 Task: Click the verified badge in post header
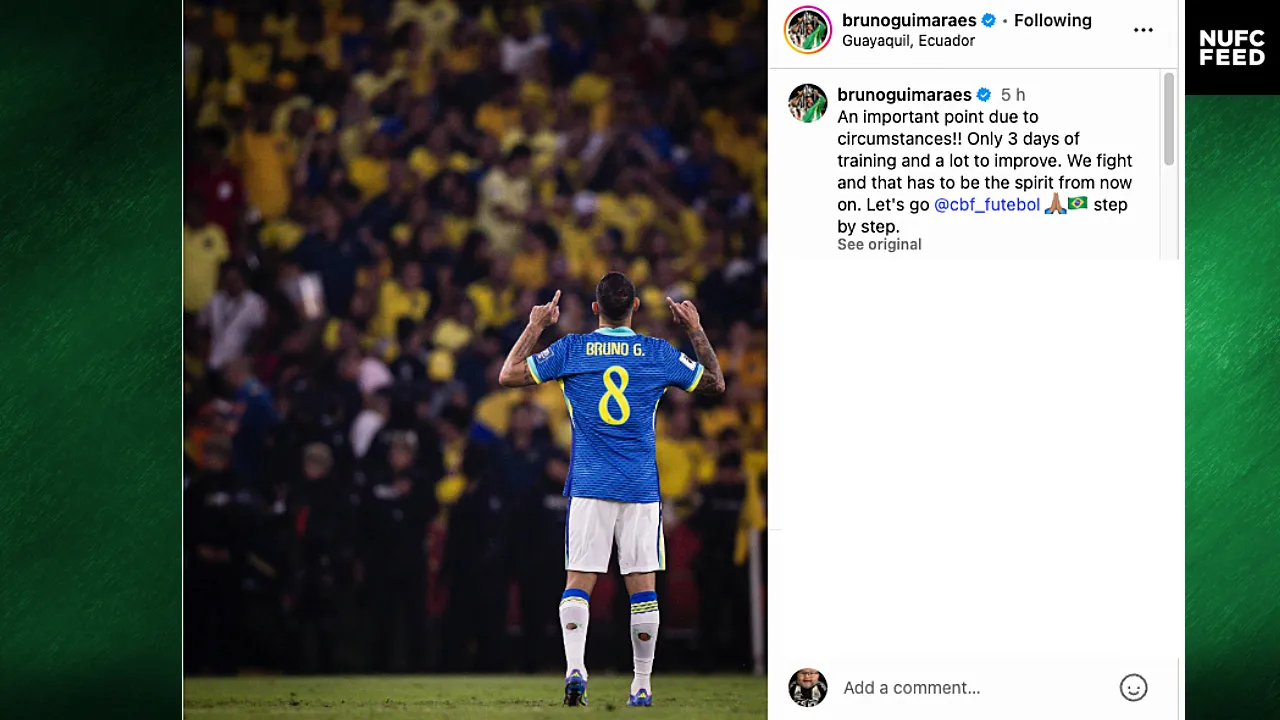(x=989, y=20)
